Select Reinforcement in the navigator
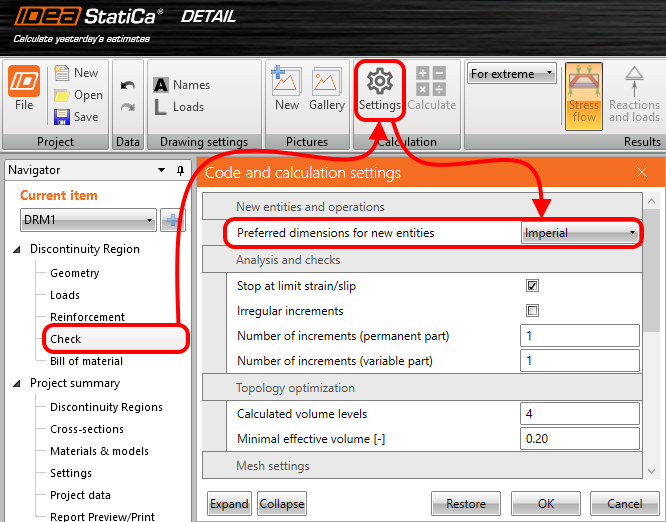This screenshot has height=522, width=666. pos(87,317)
